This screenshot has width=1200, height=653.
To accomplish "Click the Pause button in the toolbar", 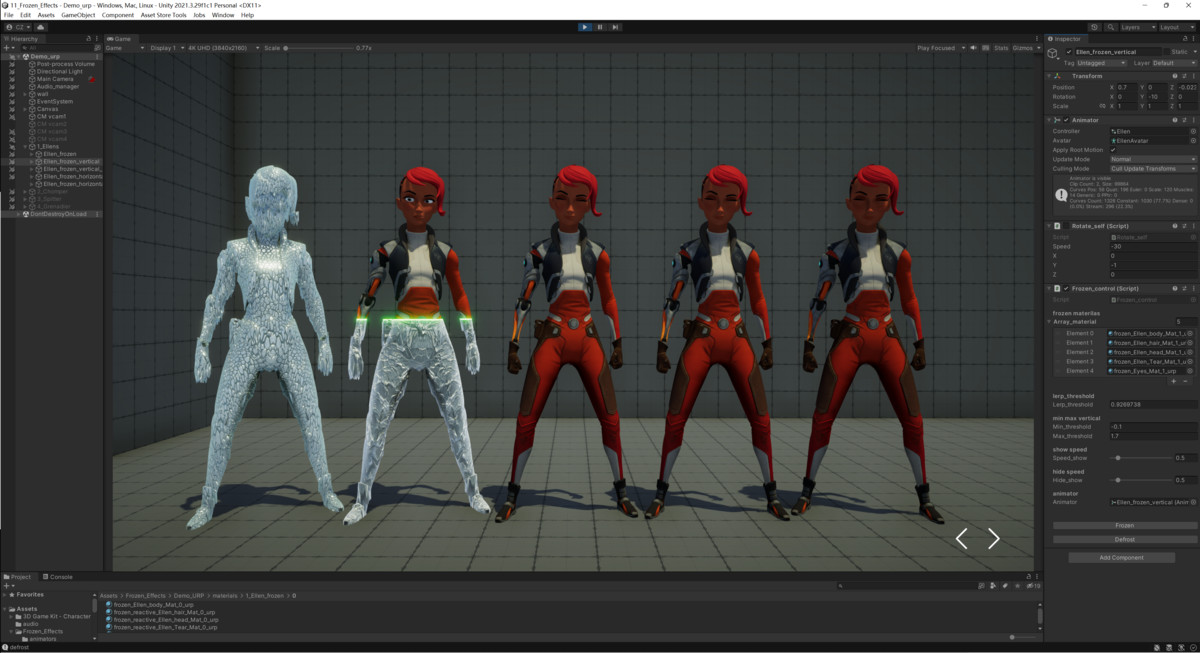I will coord(600,27).
